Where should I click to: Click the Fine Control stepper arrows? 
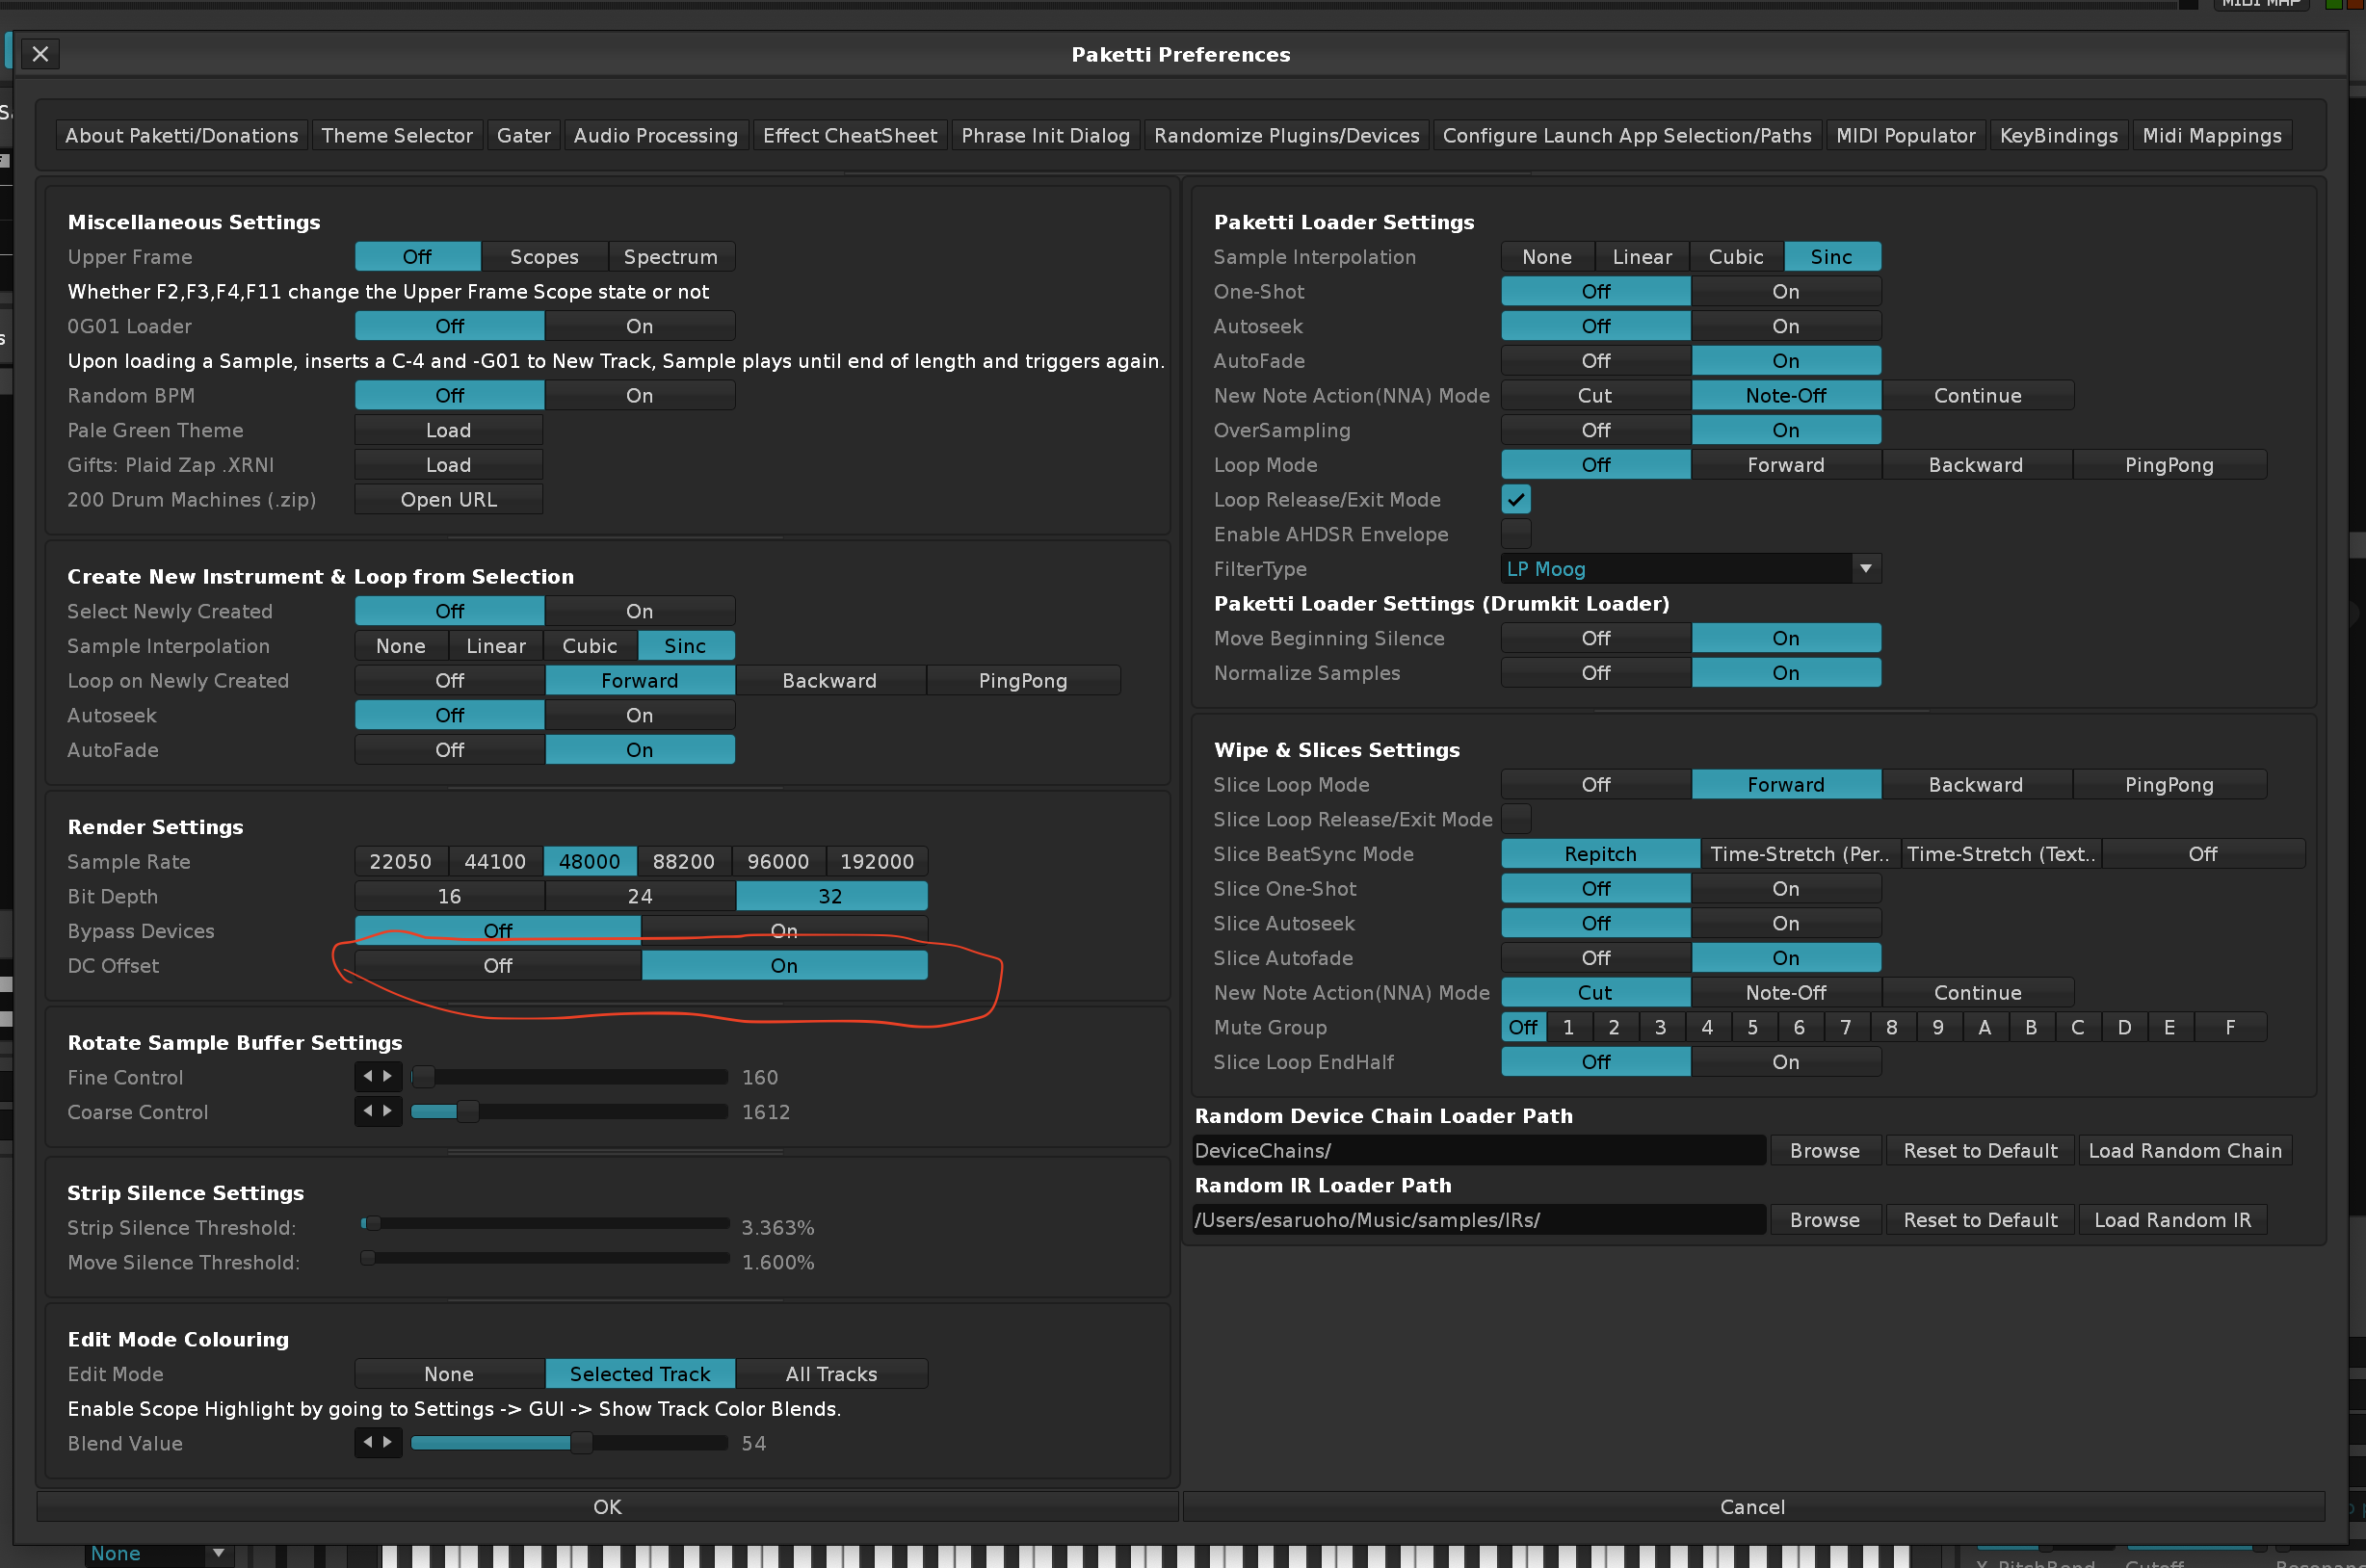pyautogui.click(x=378, y=1077)
